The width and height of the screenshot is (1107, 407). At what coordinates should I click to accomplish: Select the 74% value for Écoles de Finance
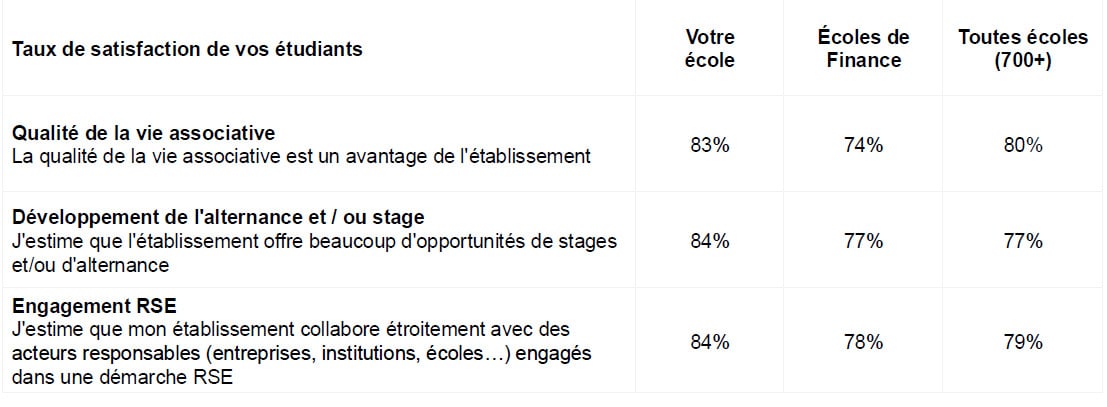click(863, 145)
